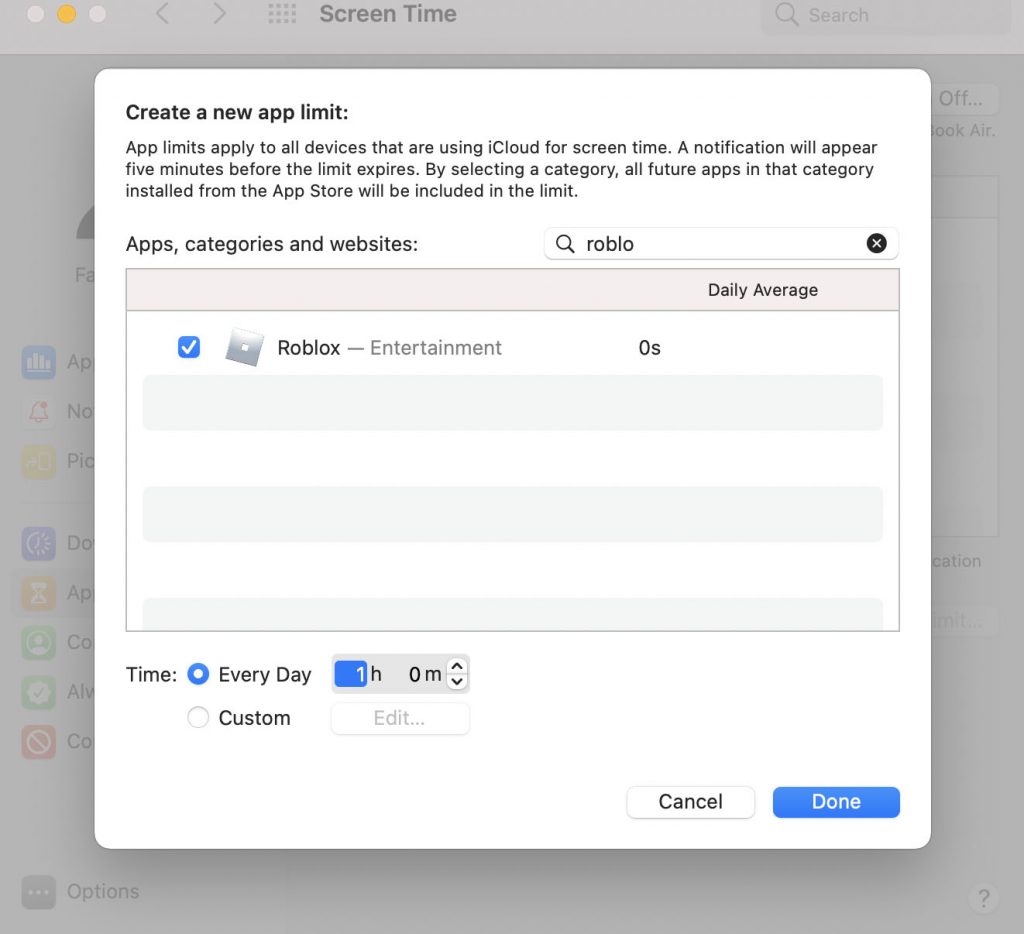The width and height of the screenshot is (1024, 934).
Task: Click the 0s daily average value
Action: (650, 347)
